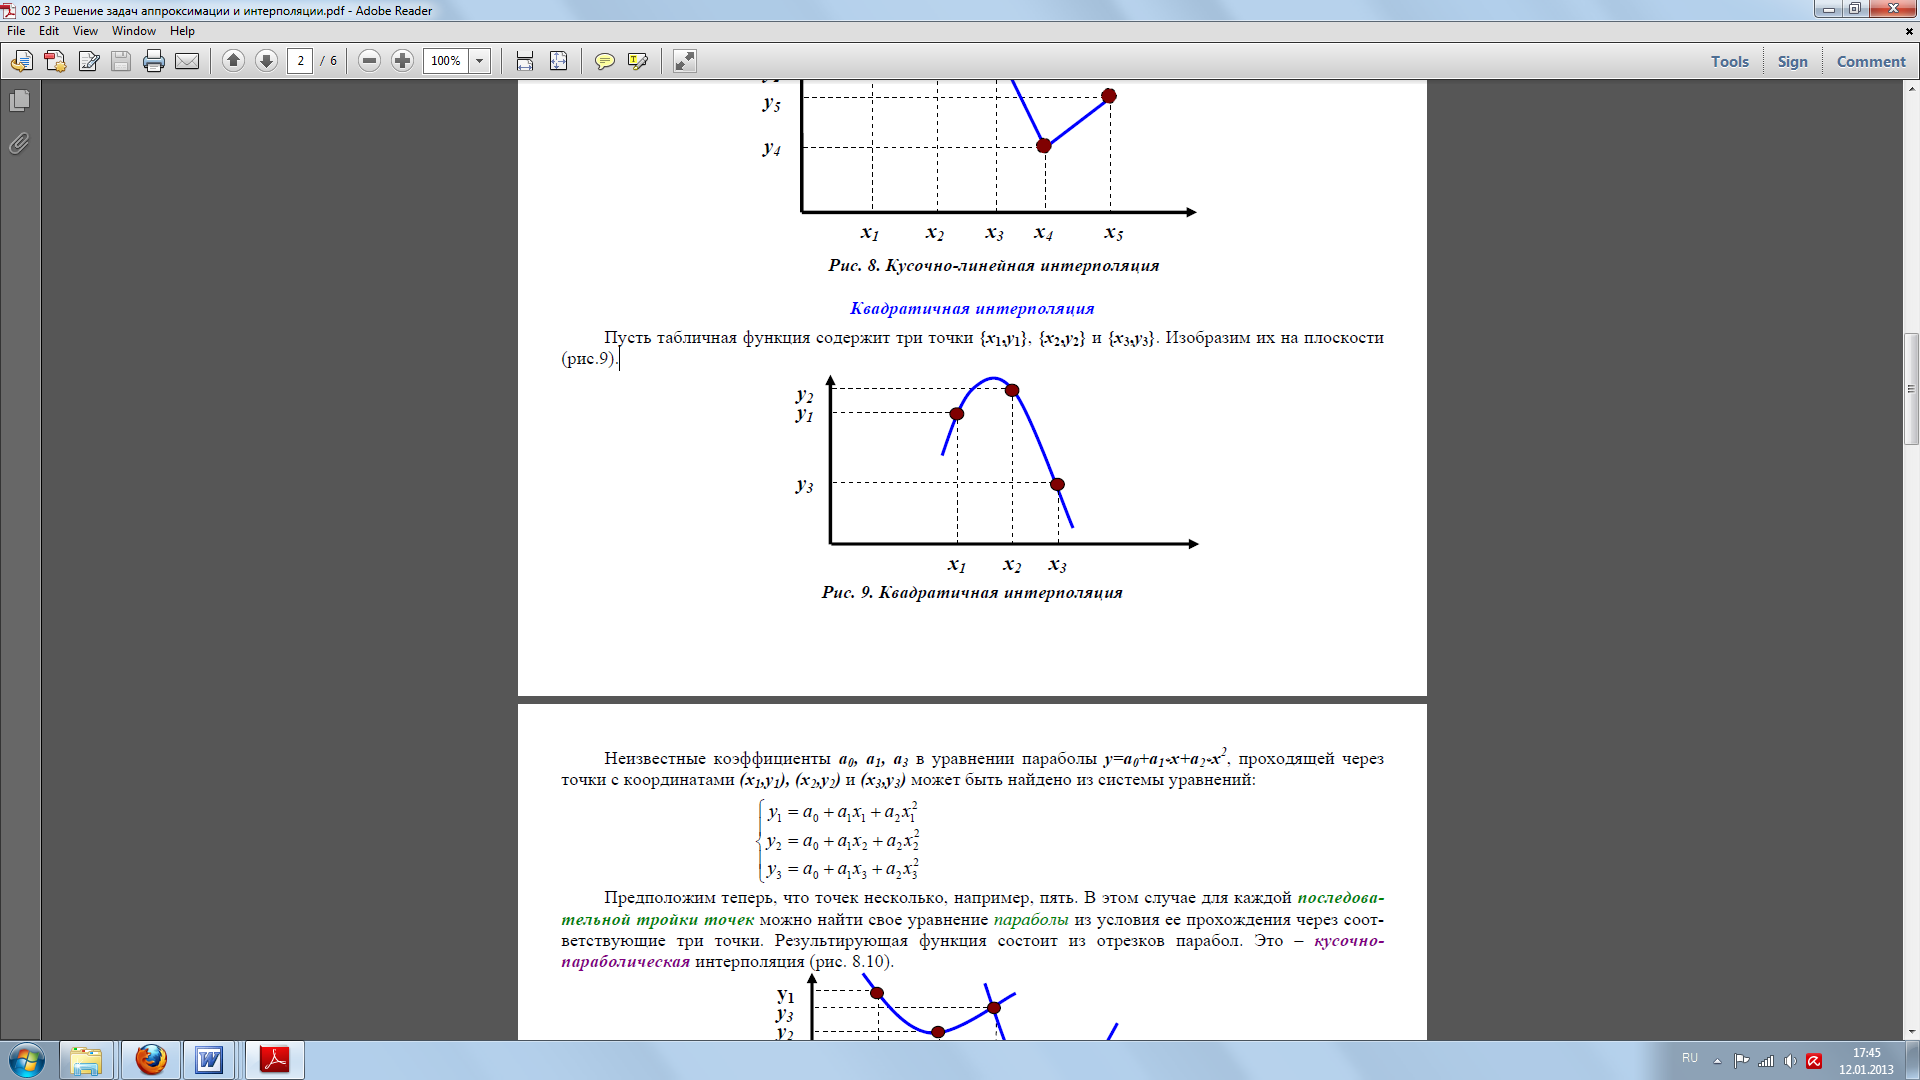
Task: Click green text 'параболы'
Action: point(1031,920)
